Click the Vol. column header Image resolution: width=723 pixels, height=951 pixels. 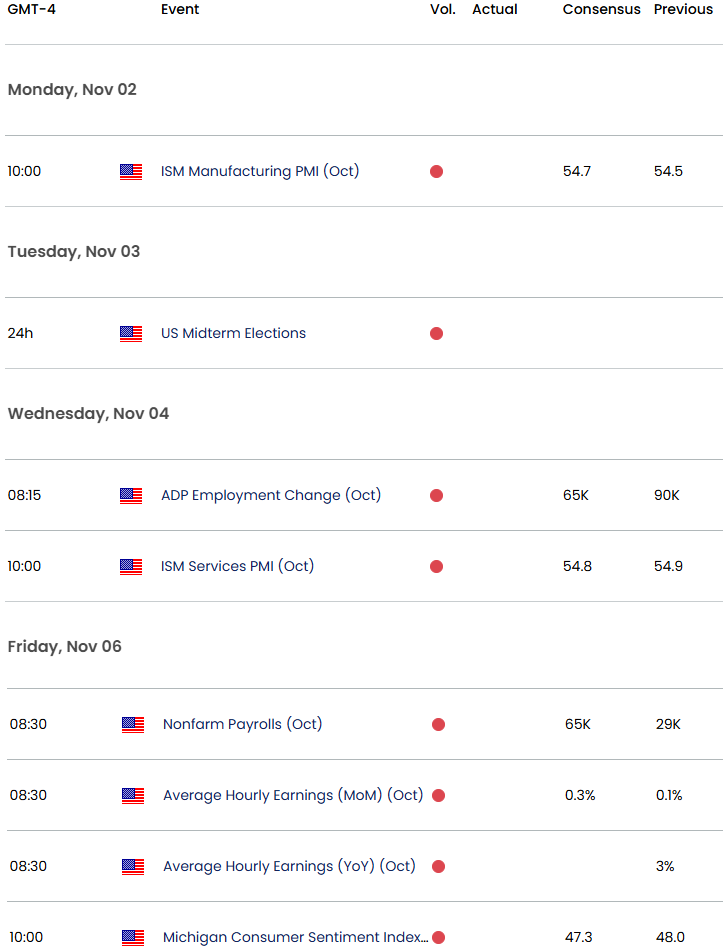click(443, 9)
